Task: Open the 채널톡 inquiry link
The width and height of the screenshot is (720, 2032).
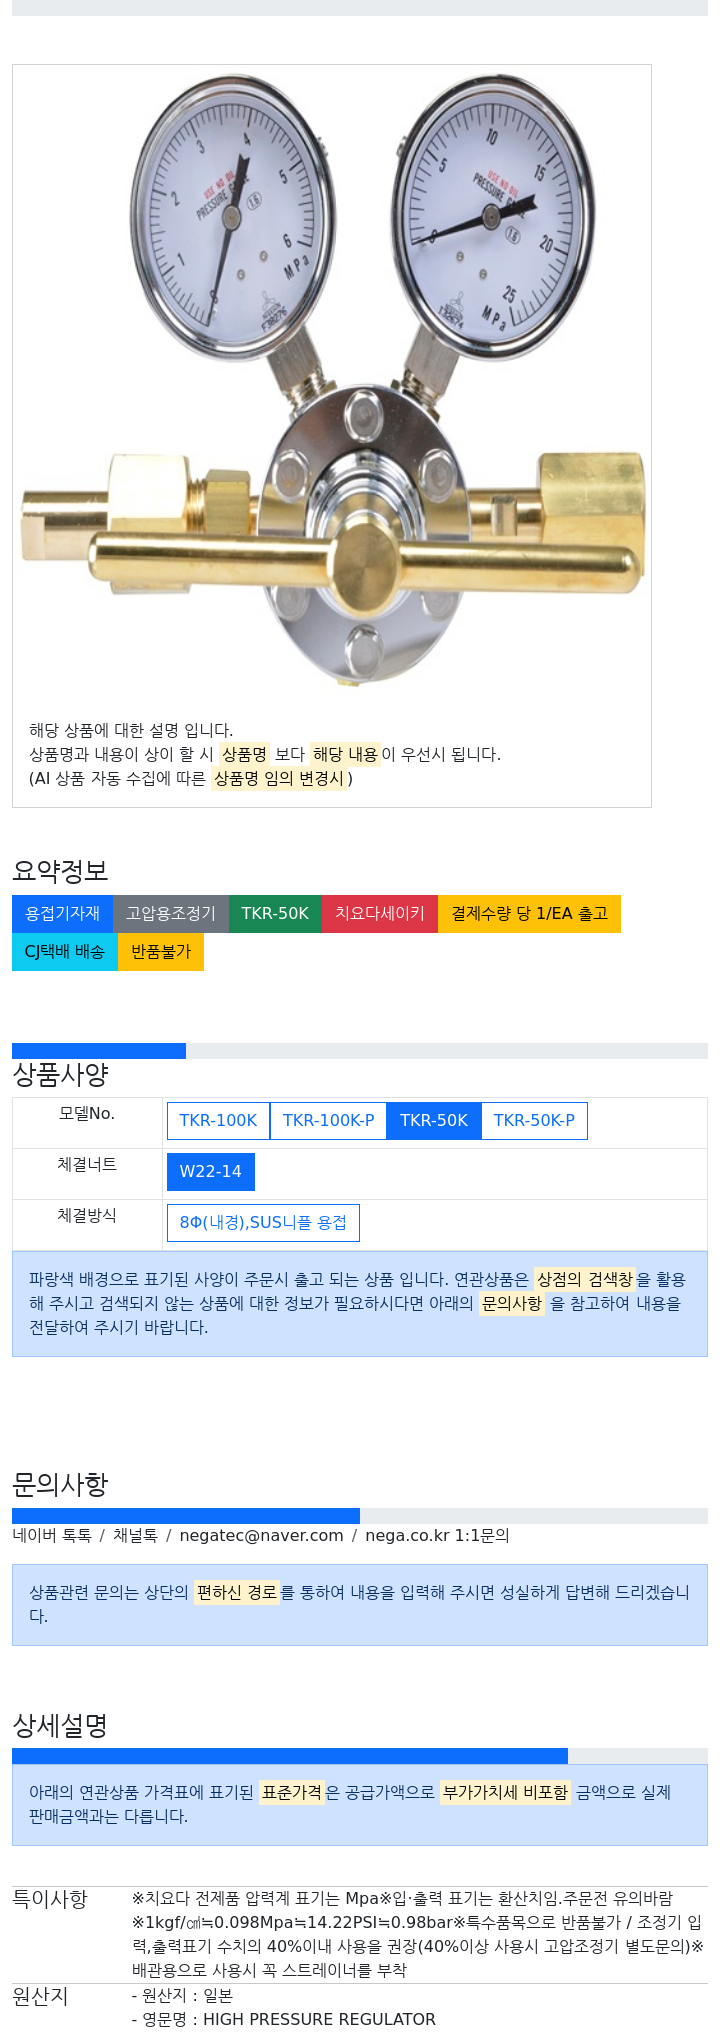Action: click(135, 1535)
